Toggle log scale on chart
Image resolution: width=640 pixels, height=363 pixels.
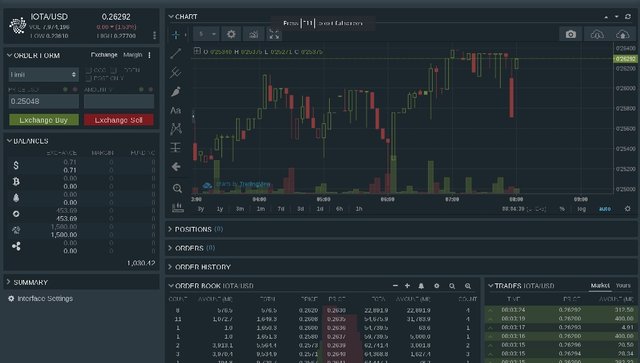click(x=582, y=209)
